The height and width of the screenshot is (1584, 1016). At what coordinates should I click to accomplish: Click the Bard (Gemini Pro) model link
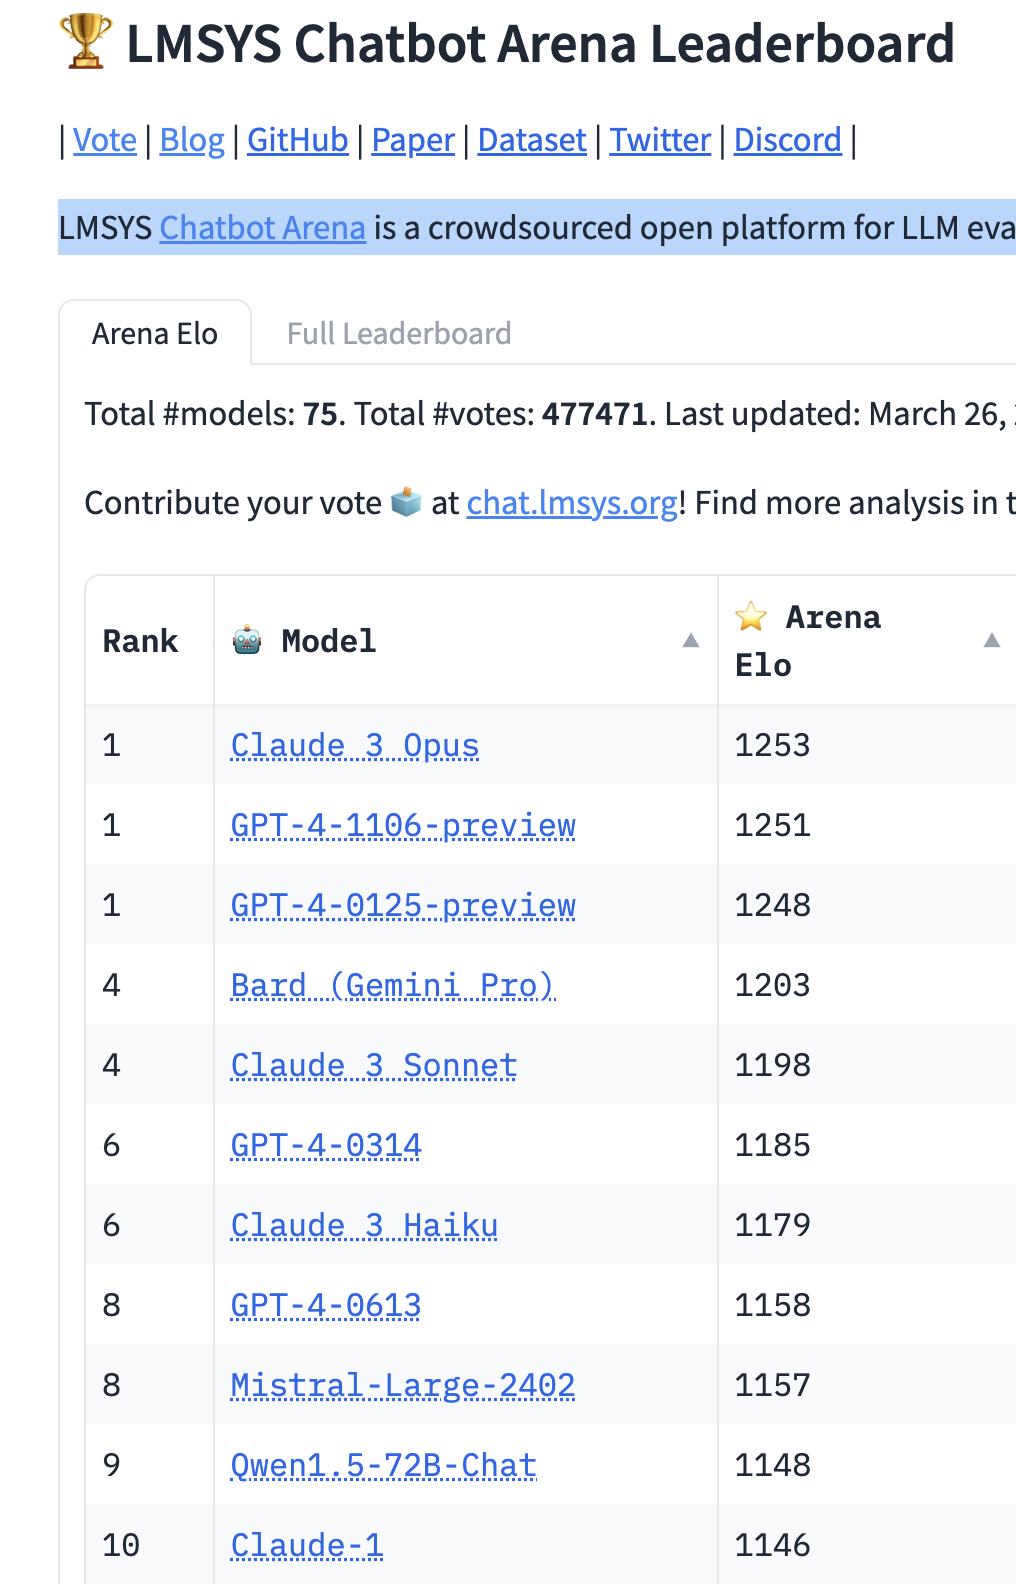pyautogui.click(x=392, y=986)
